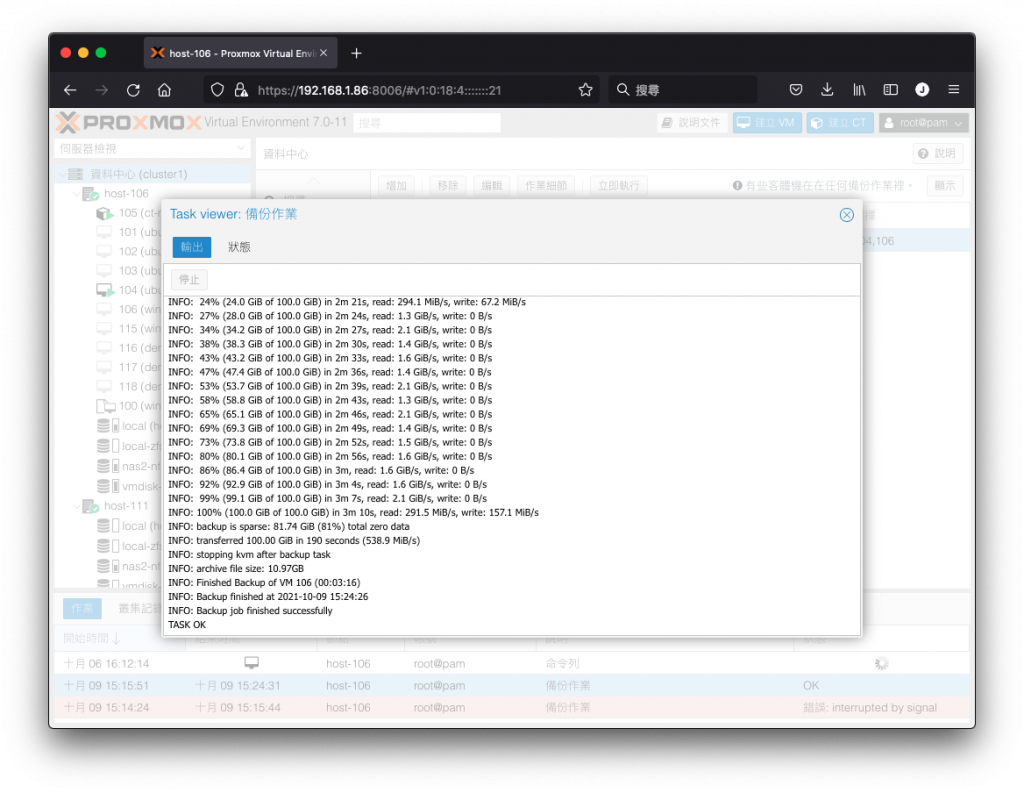1024x793 pixels.
Task: Select VM 106 in the tree
Action: (x=128, y=310)
